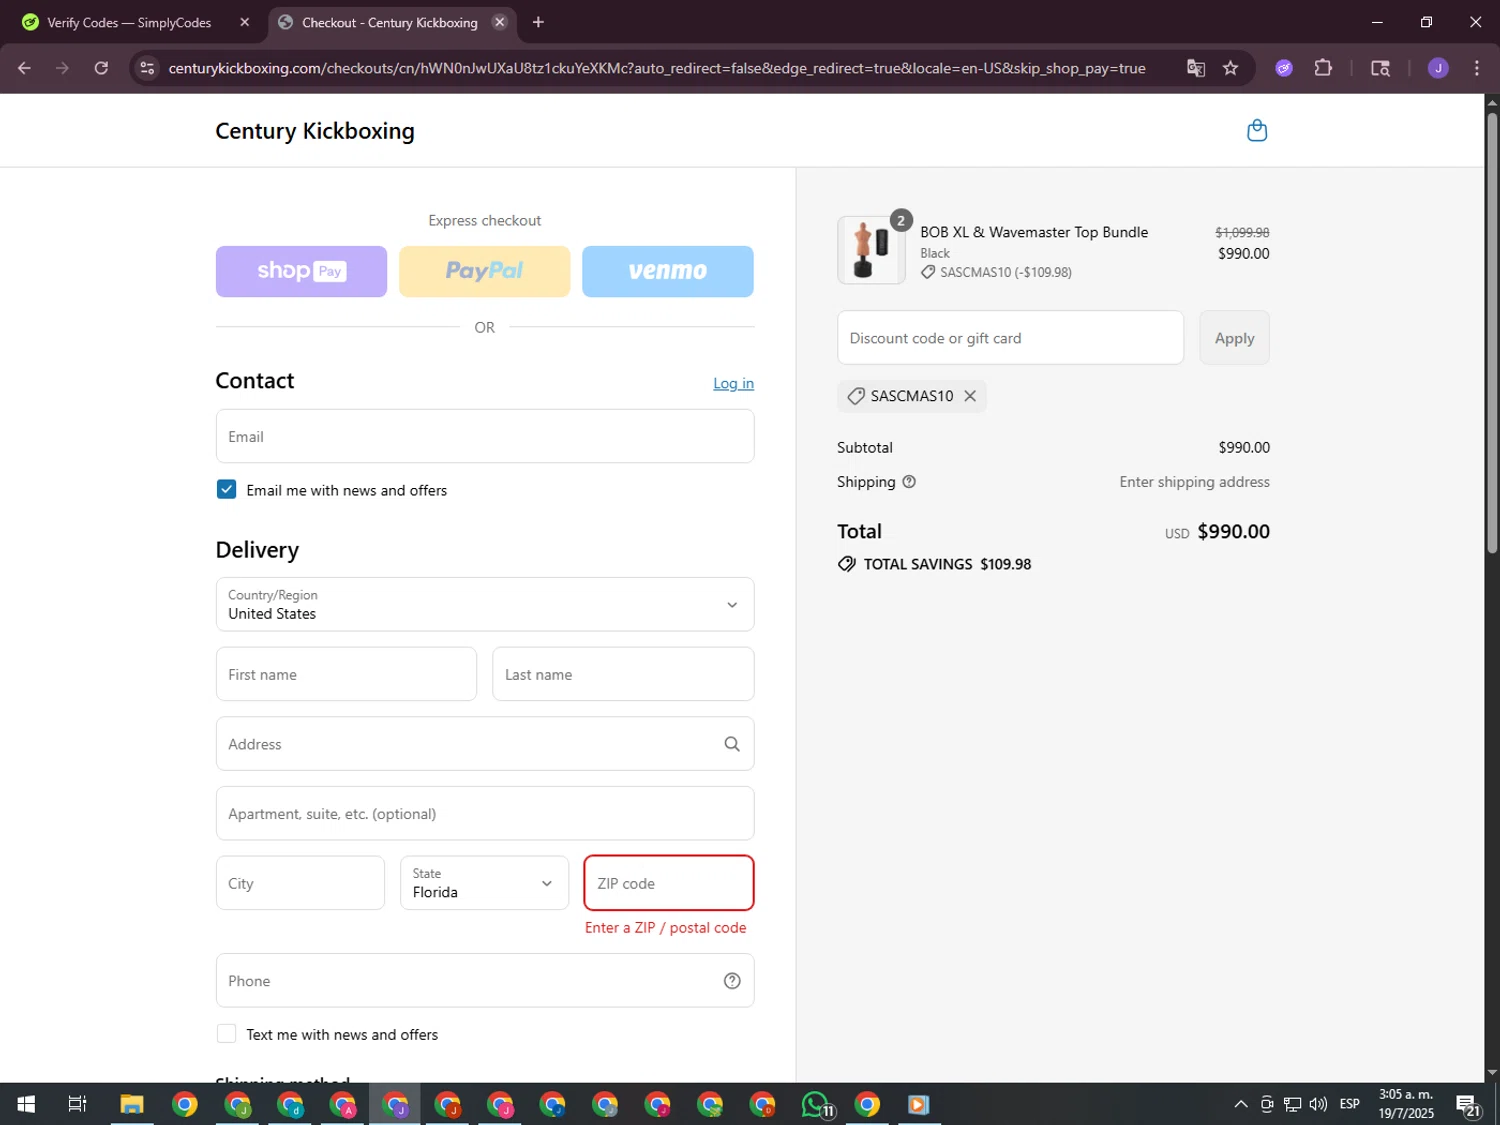Click the City input field

click(300, 883)
